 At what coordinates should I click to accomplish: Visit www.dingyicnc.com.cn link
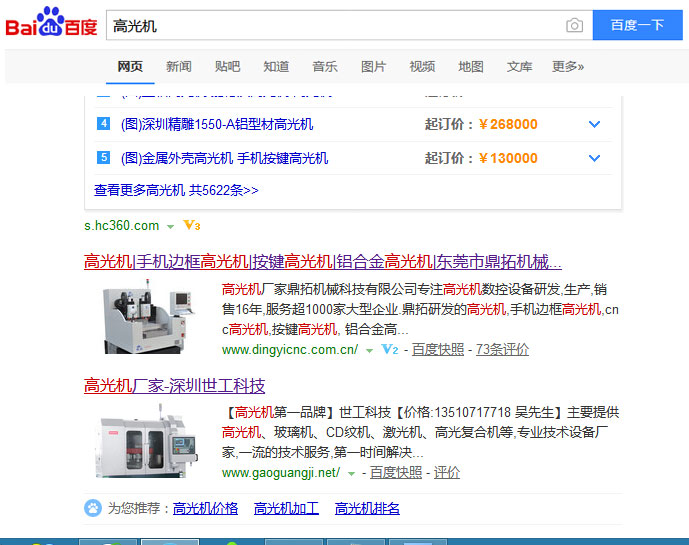(x=290, y=350)
